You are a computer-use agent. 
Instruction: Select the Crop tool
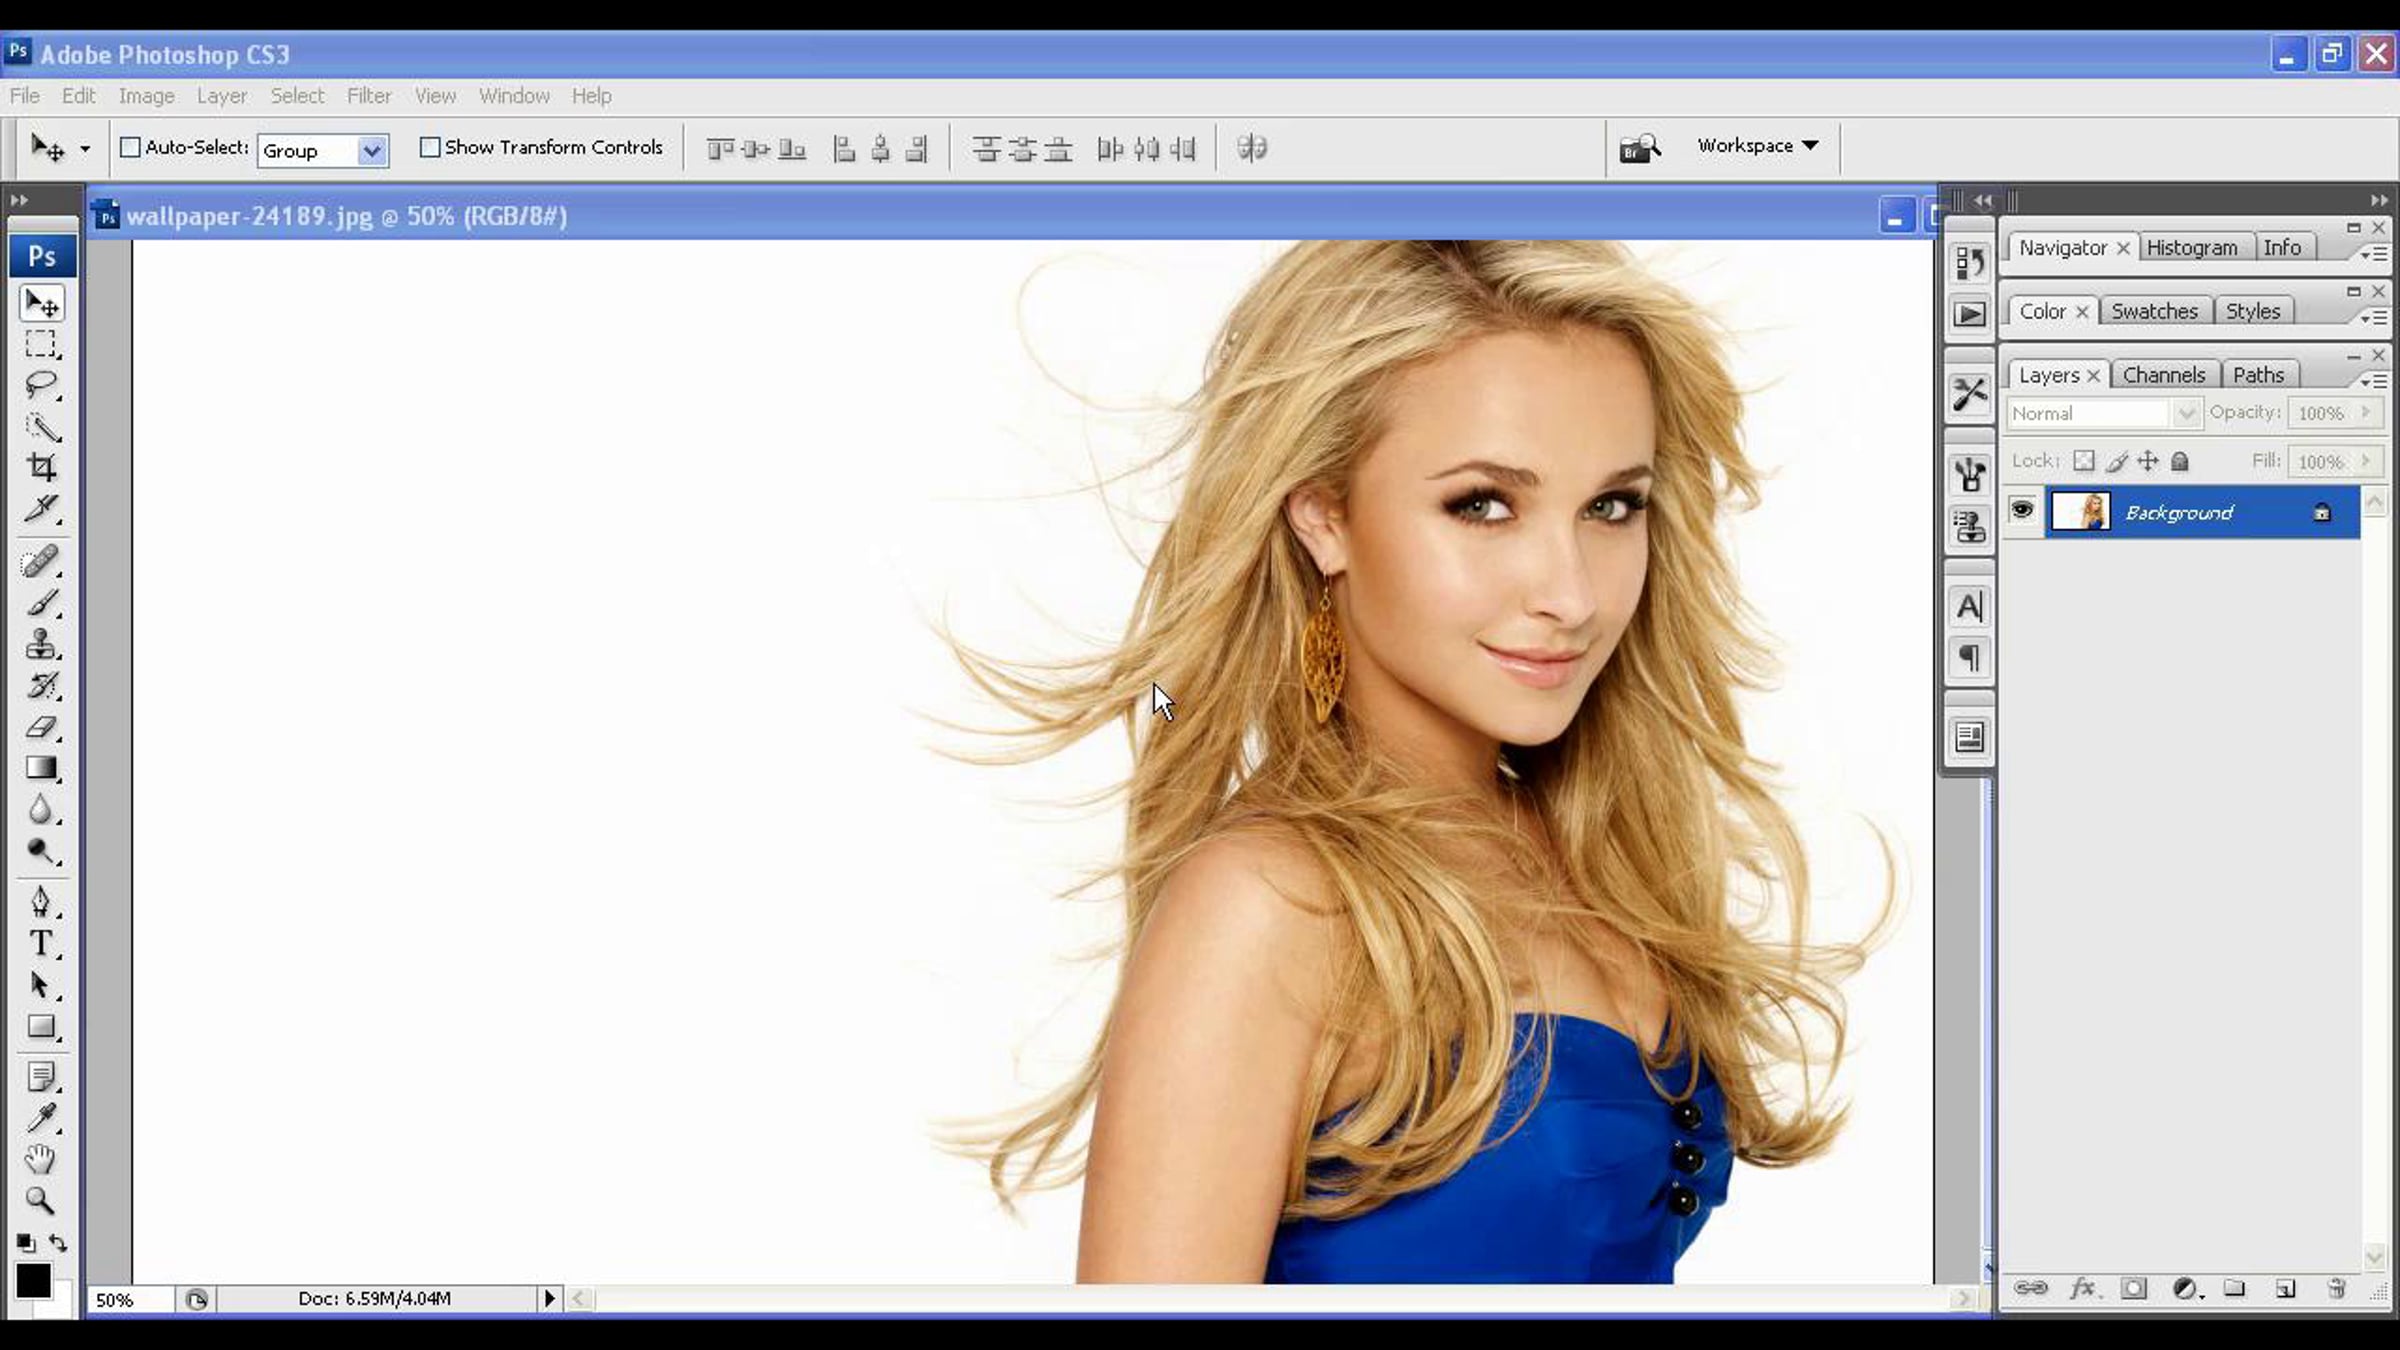(41, 466)
